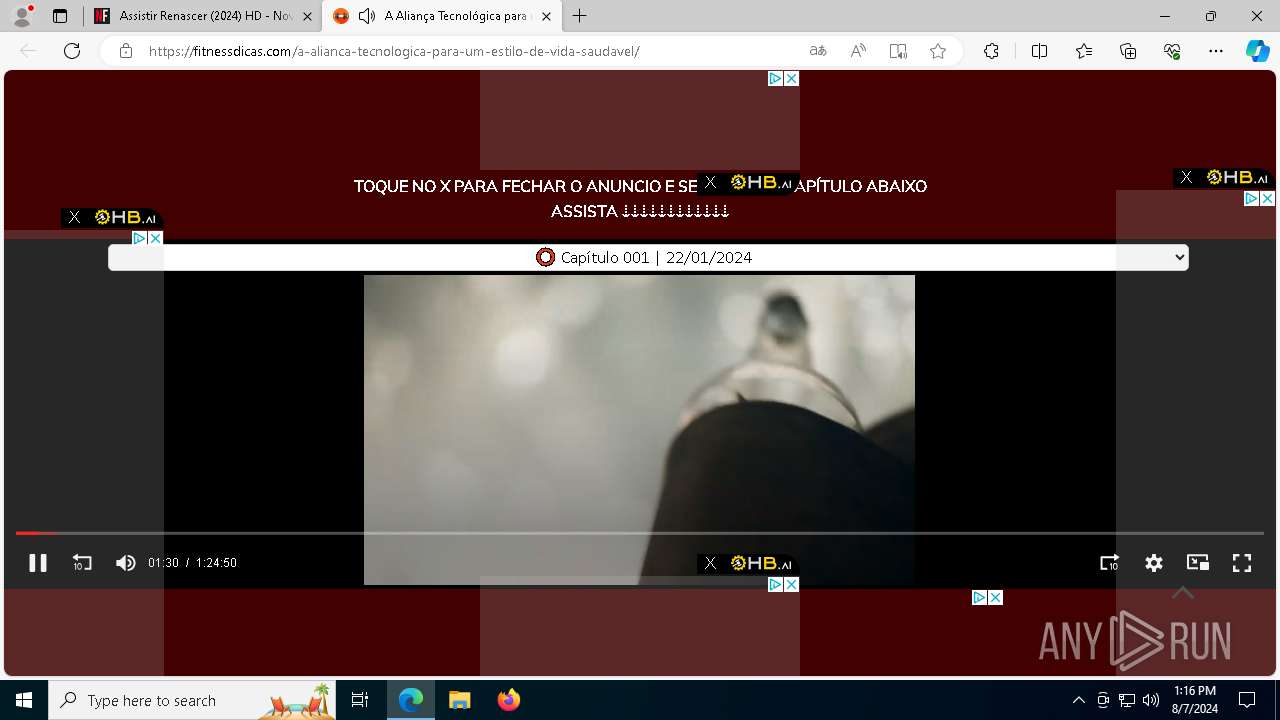Image resolution: width=1280 pixels, height=720 pixels.
Task: Launch Firefox from taskbar
Action: pyautogui.click(x=509, y=700)
